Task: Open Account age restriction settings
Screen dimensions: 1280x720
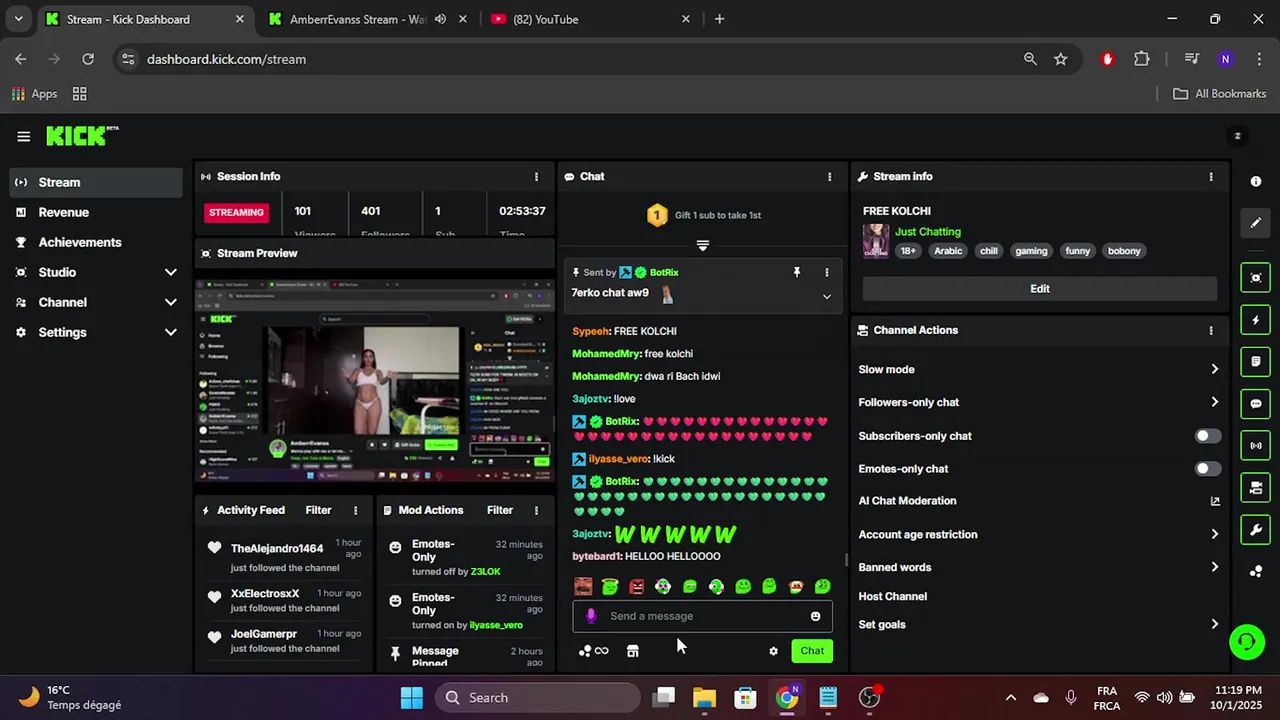Action: [x=1040, y=534]
